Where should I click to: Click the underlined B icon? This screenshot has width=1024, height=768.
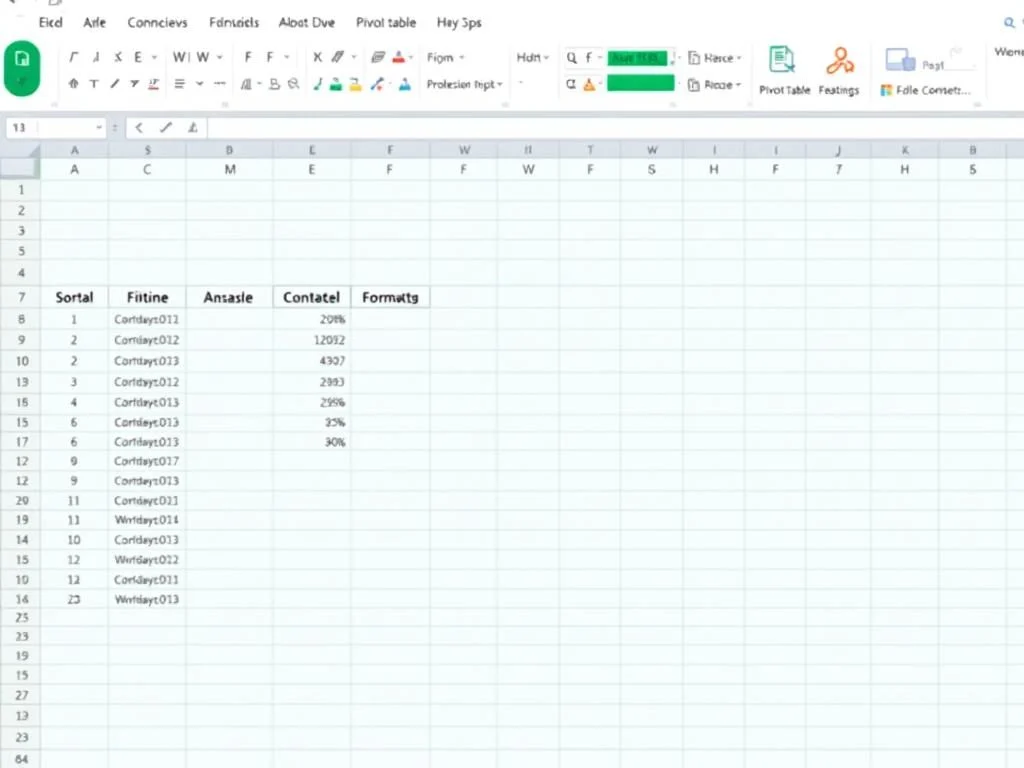[274, 84]
